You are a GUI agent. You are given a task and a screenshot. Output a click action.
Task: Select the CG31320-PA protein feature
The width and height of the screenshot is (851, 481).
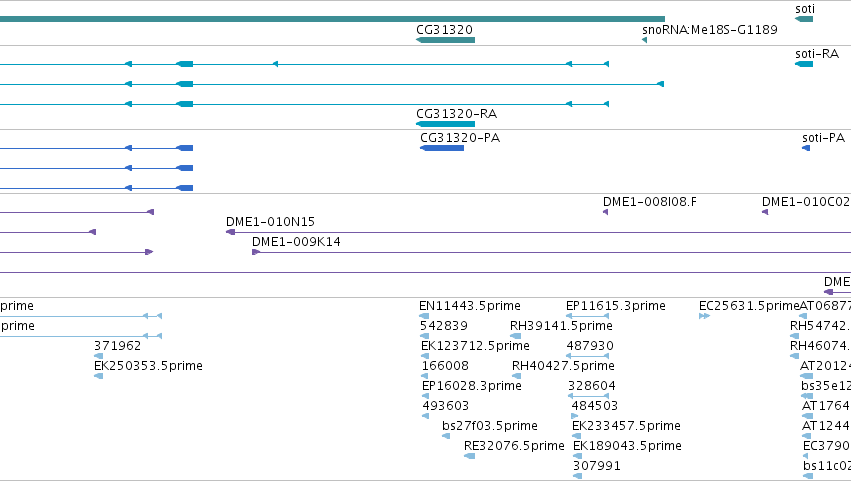tap(442, 148)
